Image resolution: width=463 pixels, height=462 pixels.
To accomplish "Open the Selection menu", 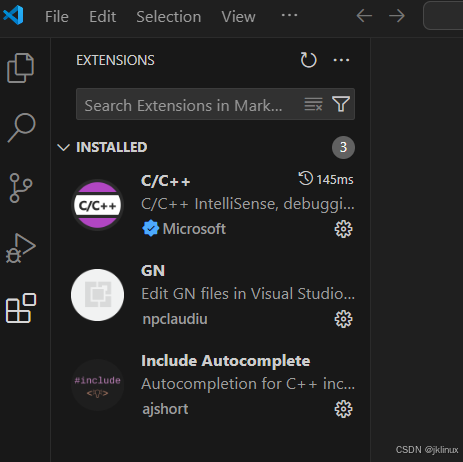I will click(169, 17).
